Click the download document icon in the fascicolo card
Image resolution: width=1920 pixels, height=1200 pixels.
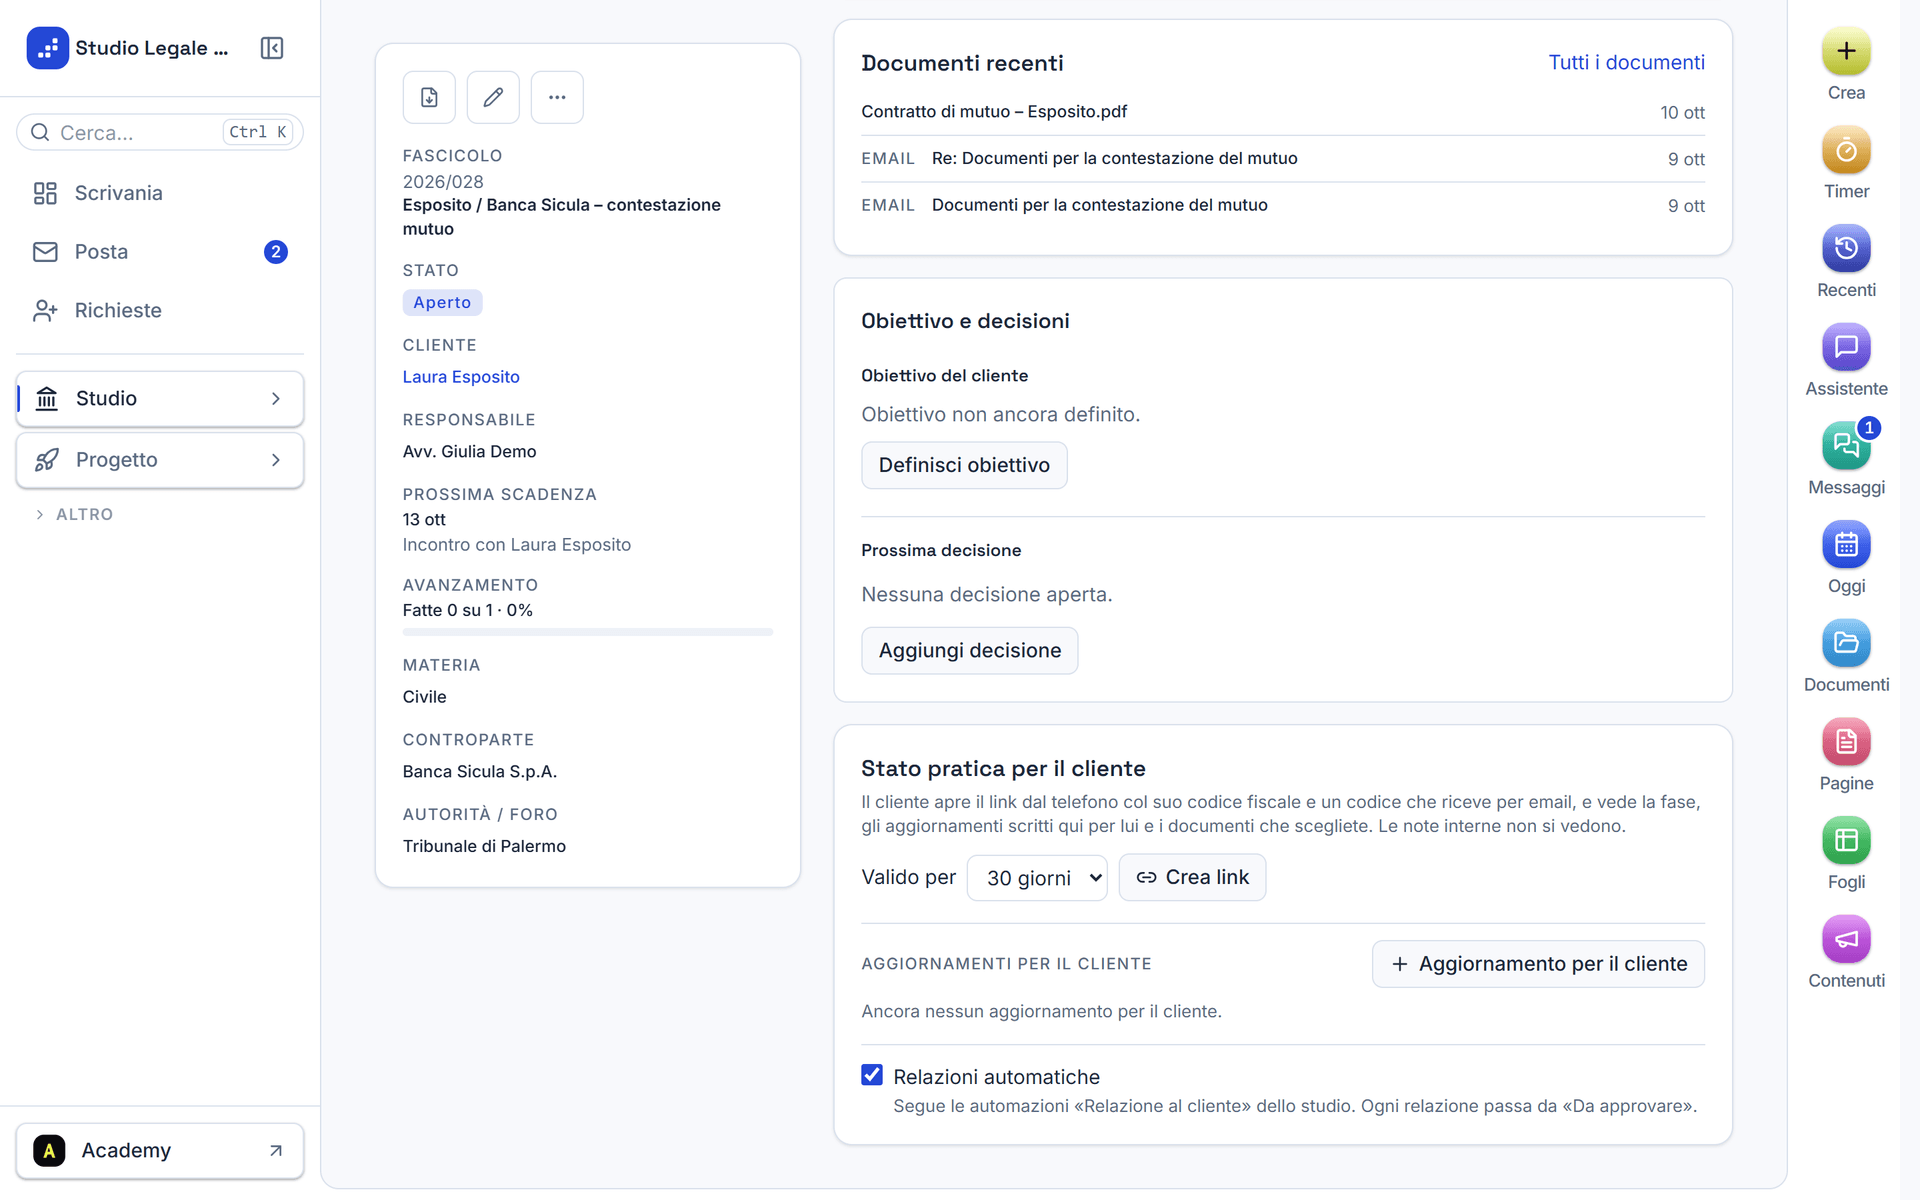(429, 97)
